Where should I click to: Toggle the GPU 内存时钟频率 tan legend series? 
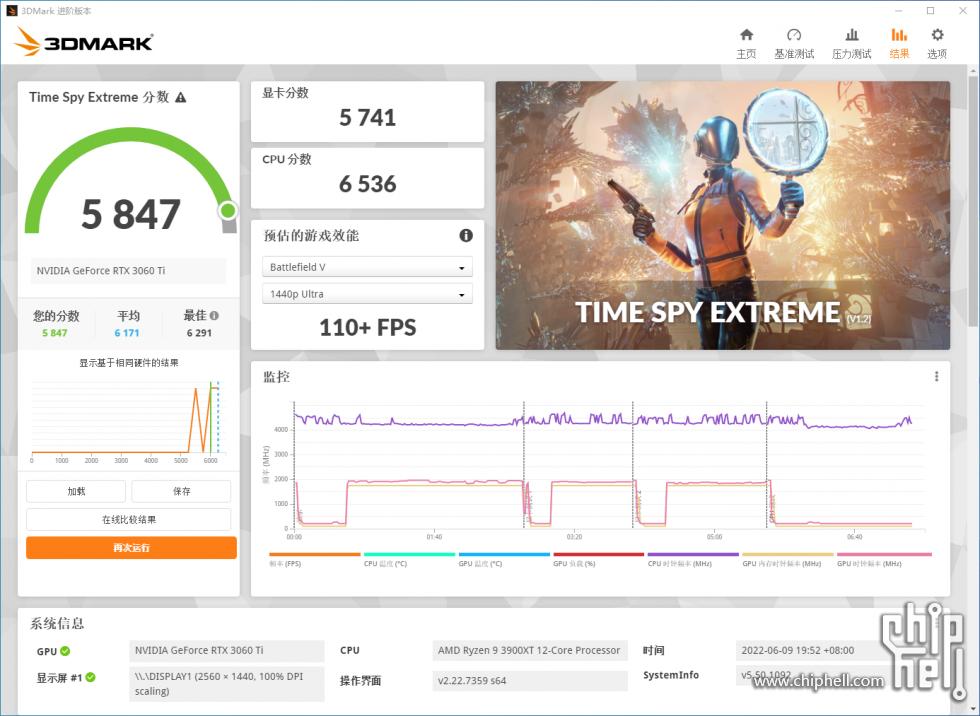point(788,559)
